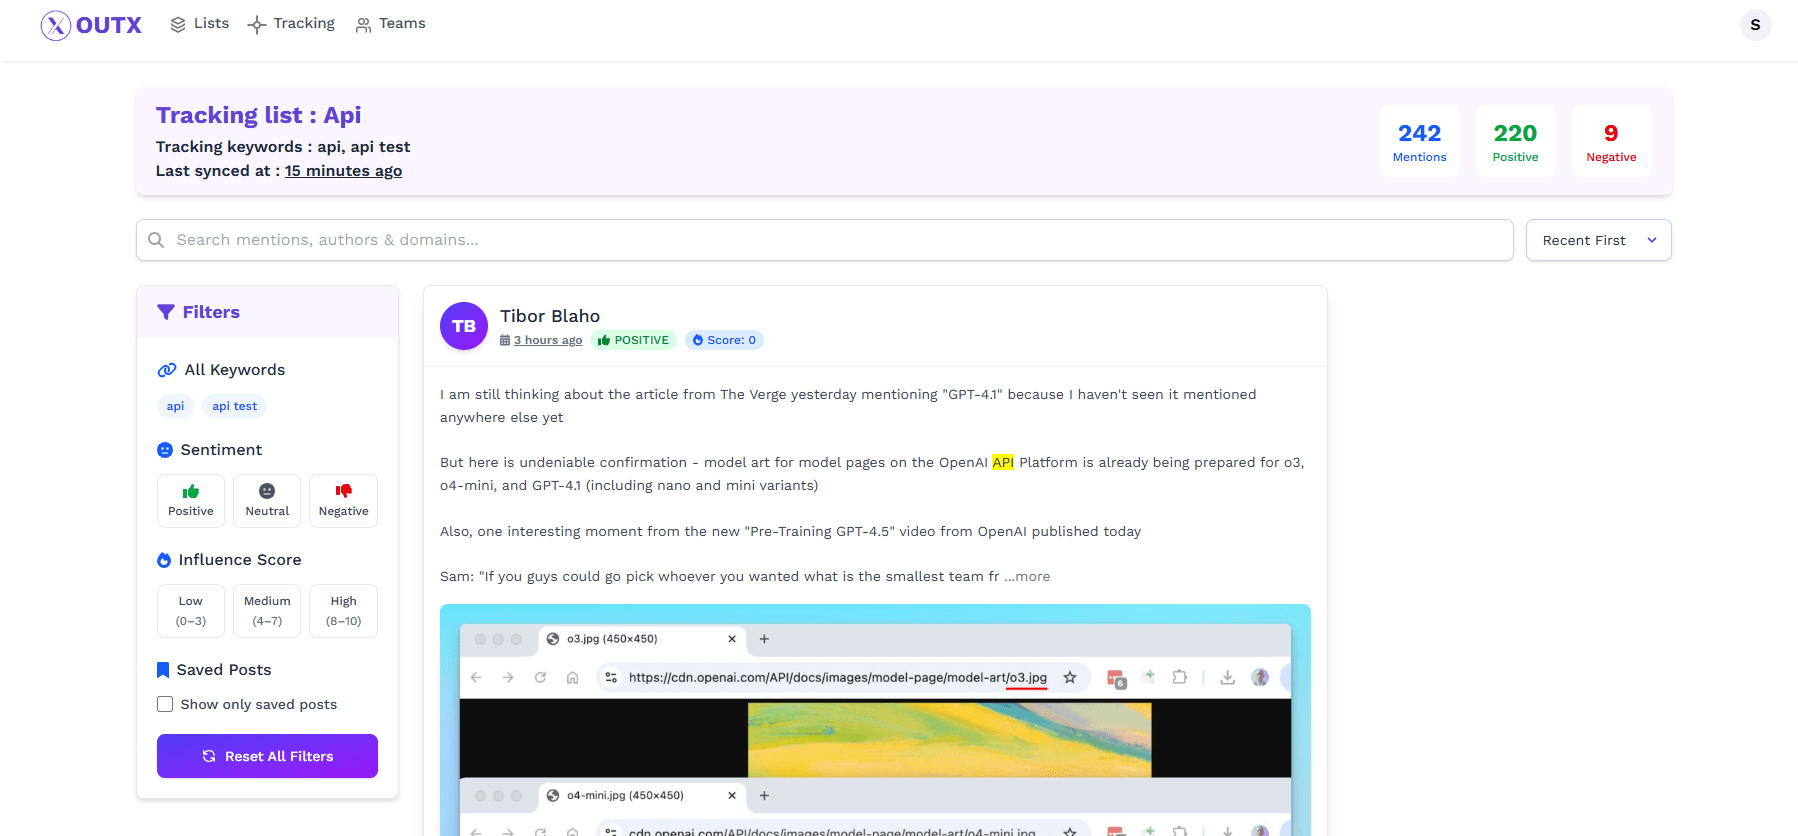1798x836 pixels.
Task: Enable Show only saved posts checkbox
Action: (165, 704)
